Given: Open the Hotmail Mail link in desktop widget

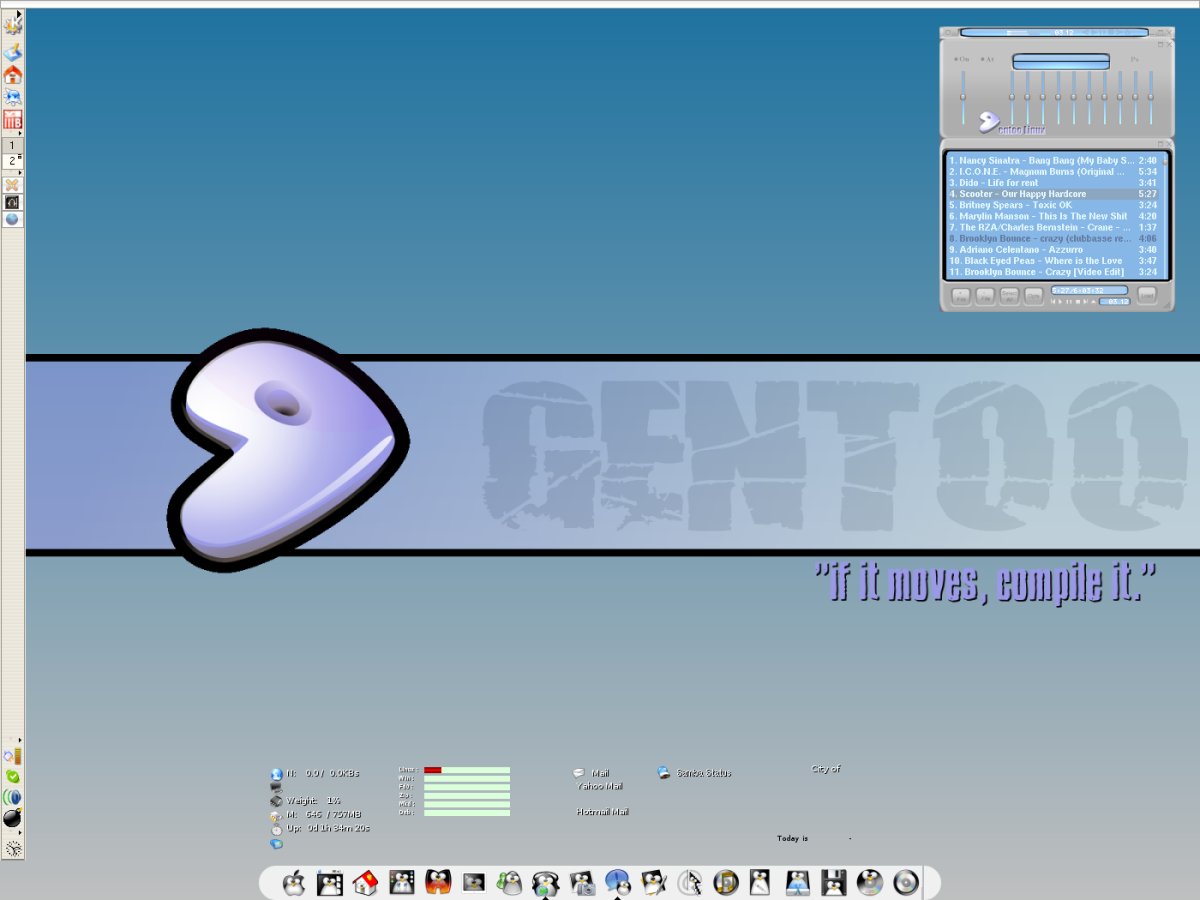Looking at the screenshot, I should [603, 812].
